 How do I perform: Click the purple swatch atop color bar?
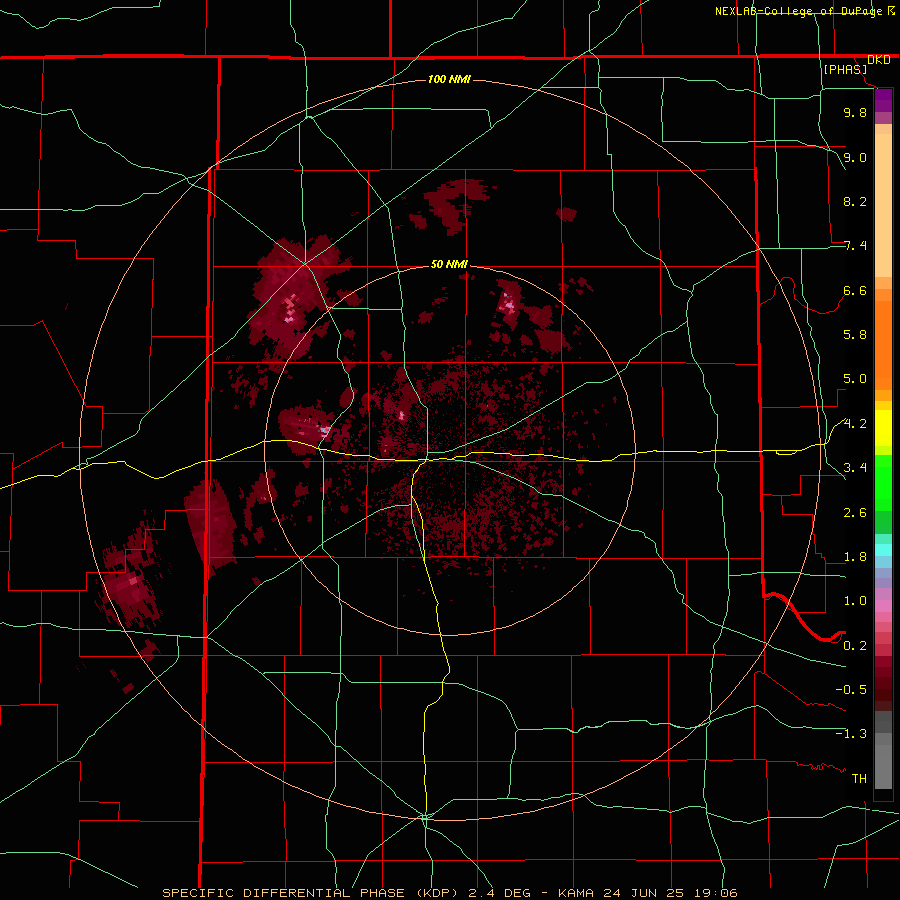(883, 100)
